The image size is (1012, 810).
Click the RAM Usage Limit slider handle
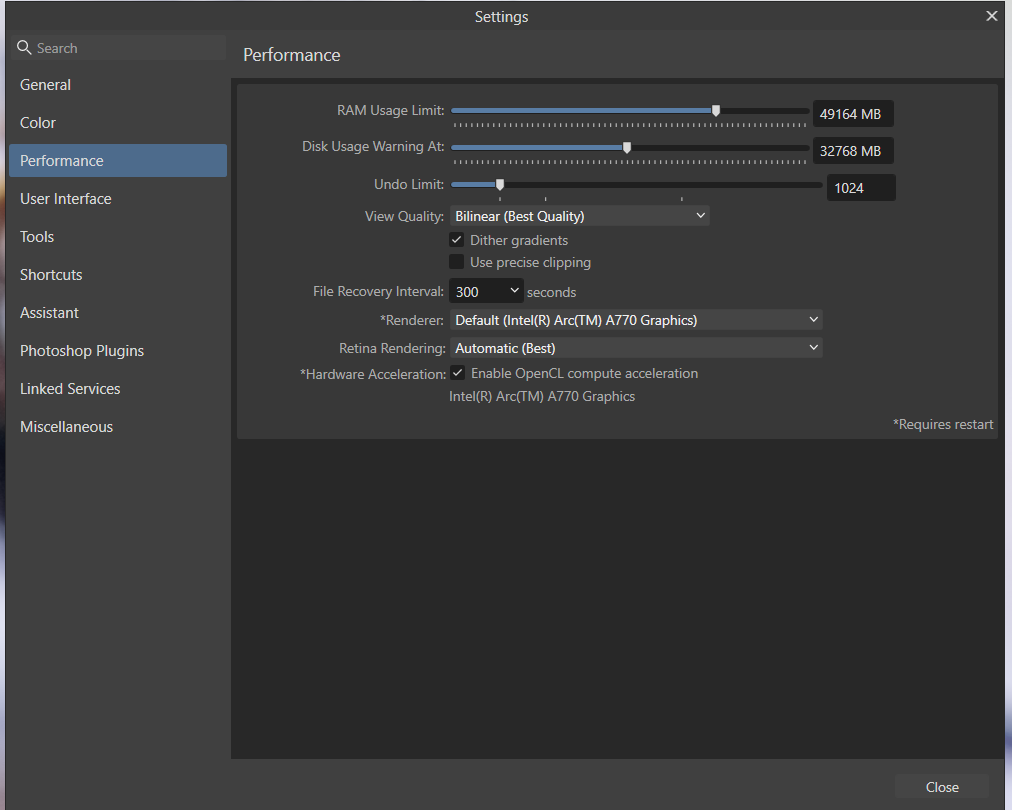coord(716,111)
